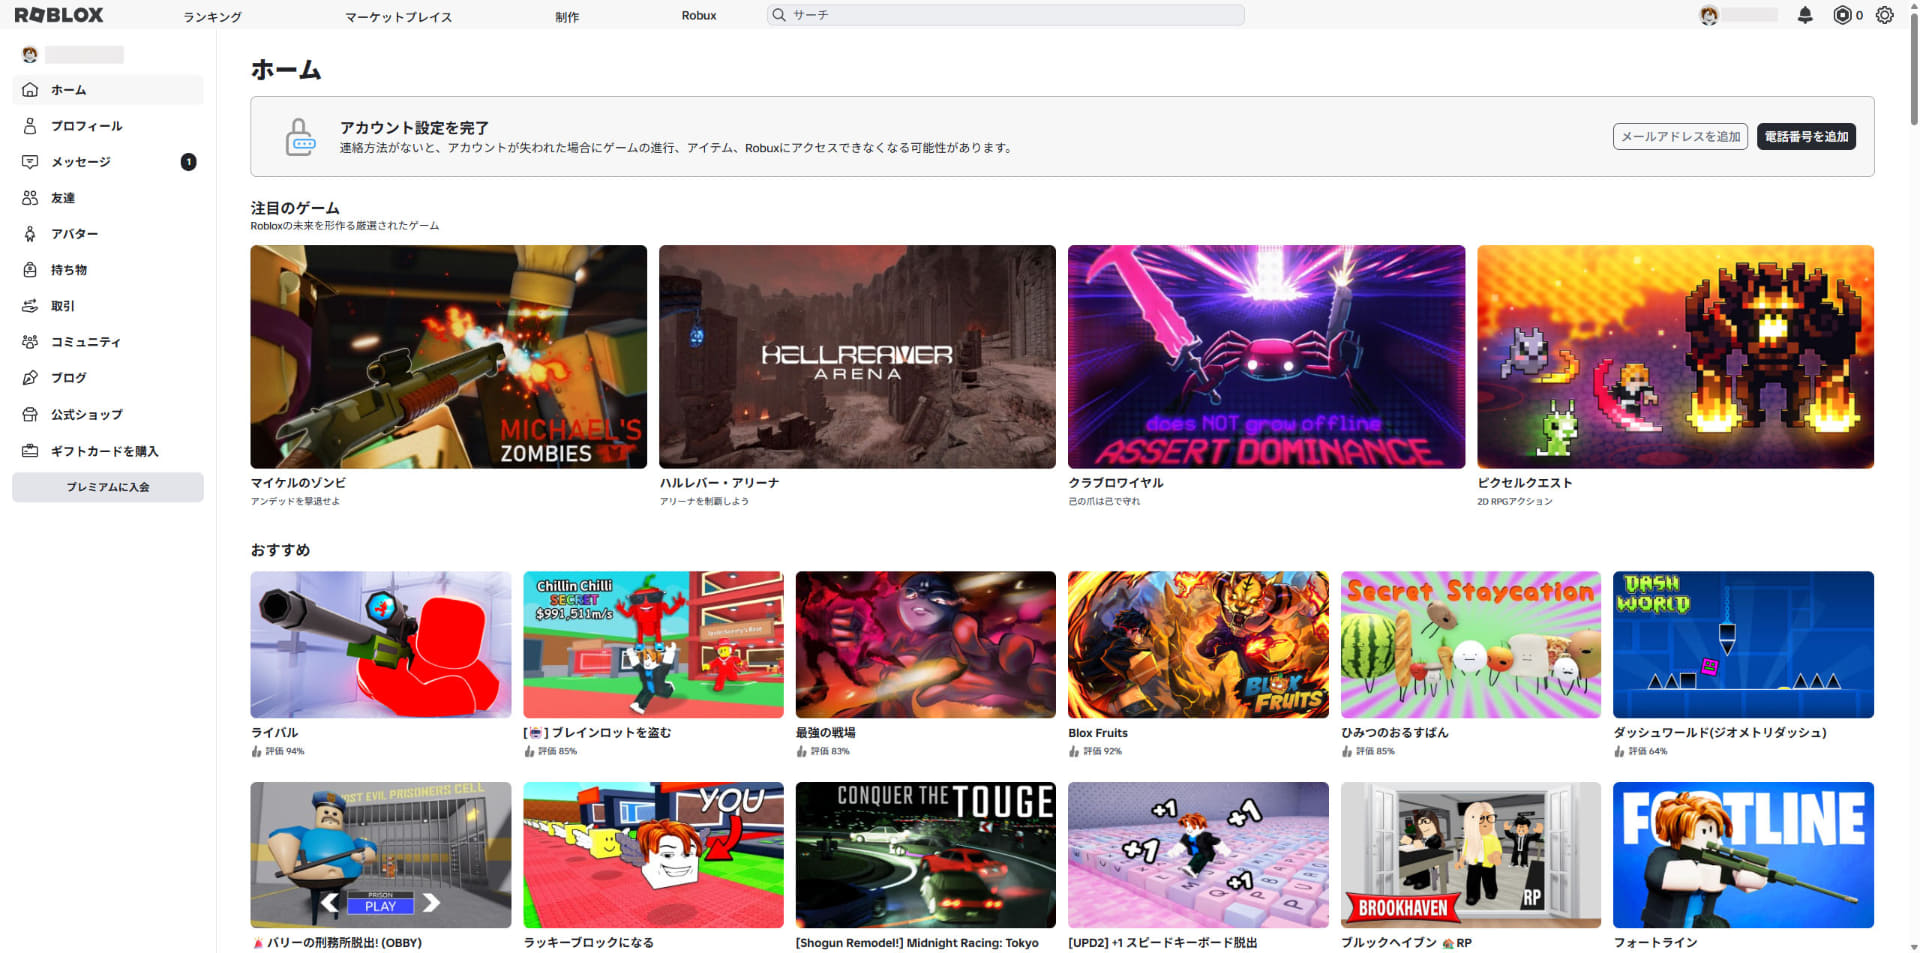Image resolution: width=1920 pixels, height=953 pixels.
Task: Click ホーム house icon in sidebar
Action: click(x=30, y=90)
